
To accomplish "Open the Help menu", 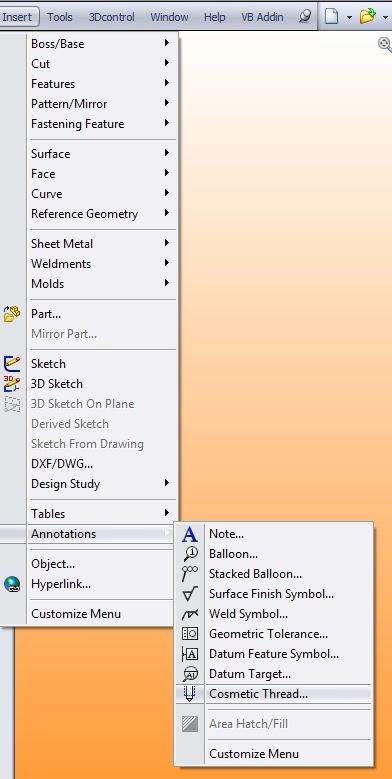I will (x=215, y=17).
